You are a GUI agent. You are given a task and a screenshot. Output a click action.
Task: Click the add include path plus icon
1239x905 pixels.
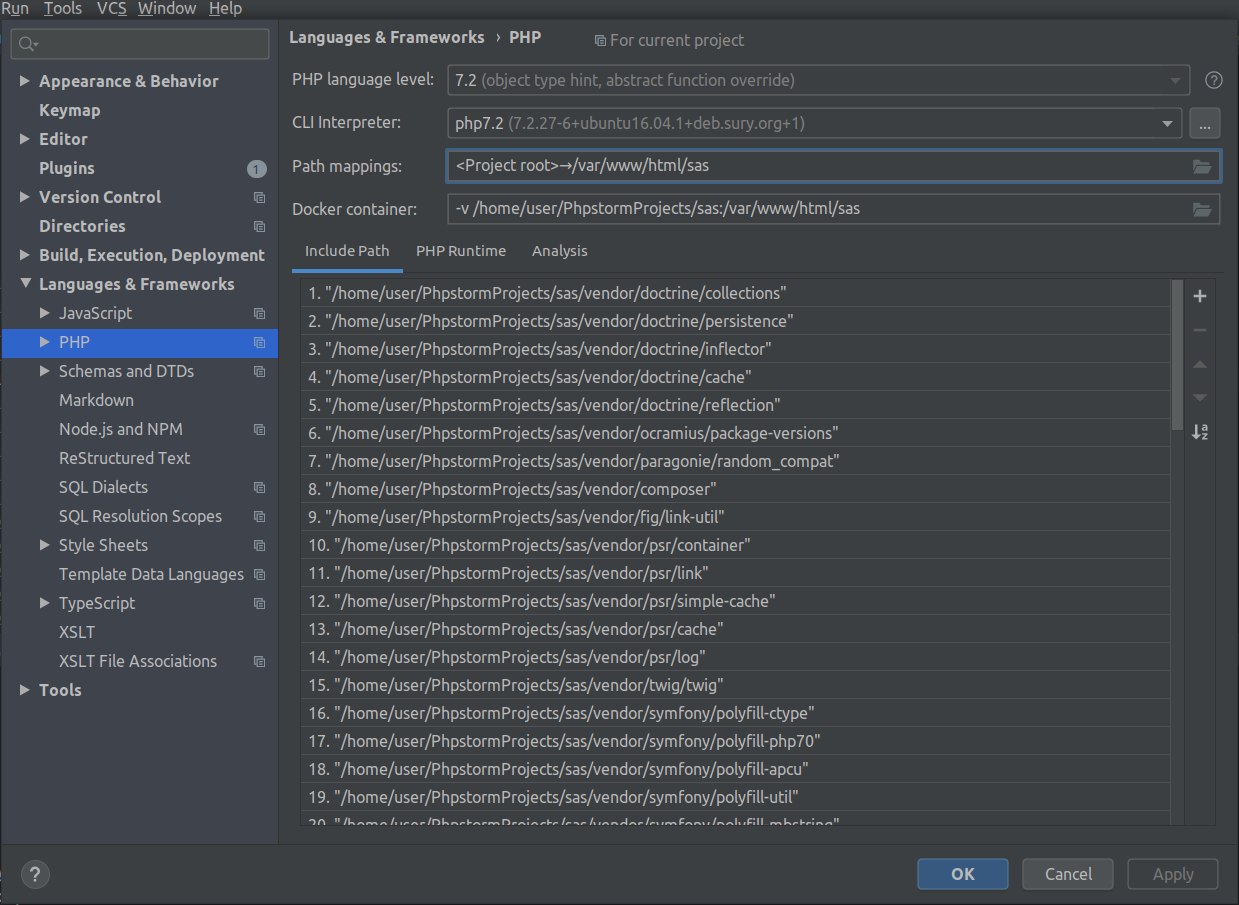(1200, 296)
